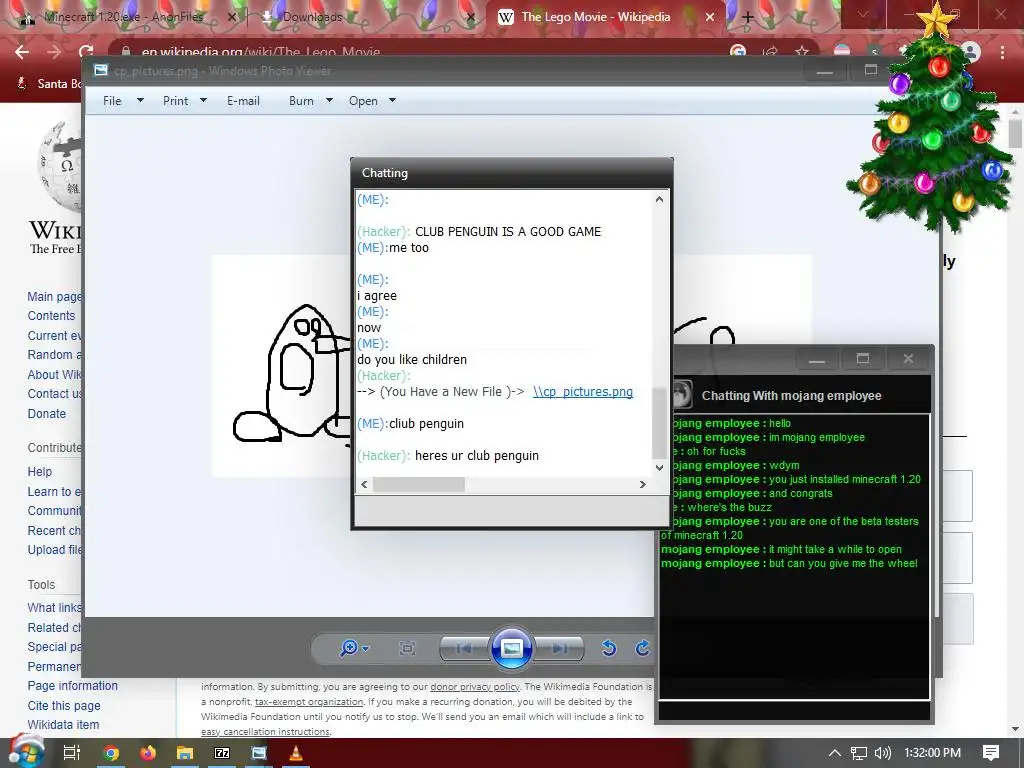Click the Chatting window scroll down arrow
This screenshot has height=768, width=1024.
tap(659, 468)
